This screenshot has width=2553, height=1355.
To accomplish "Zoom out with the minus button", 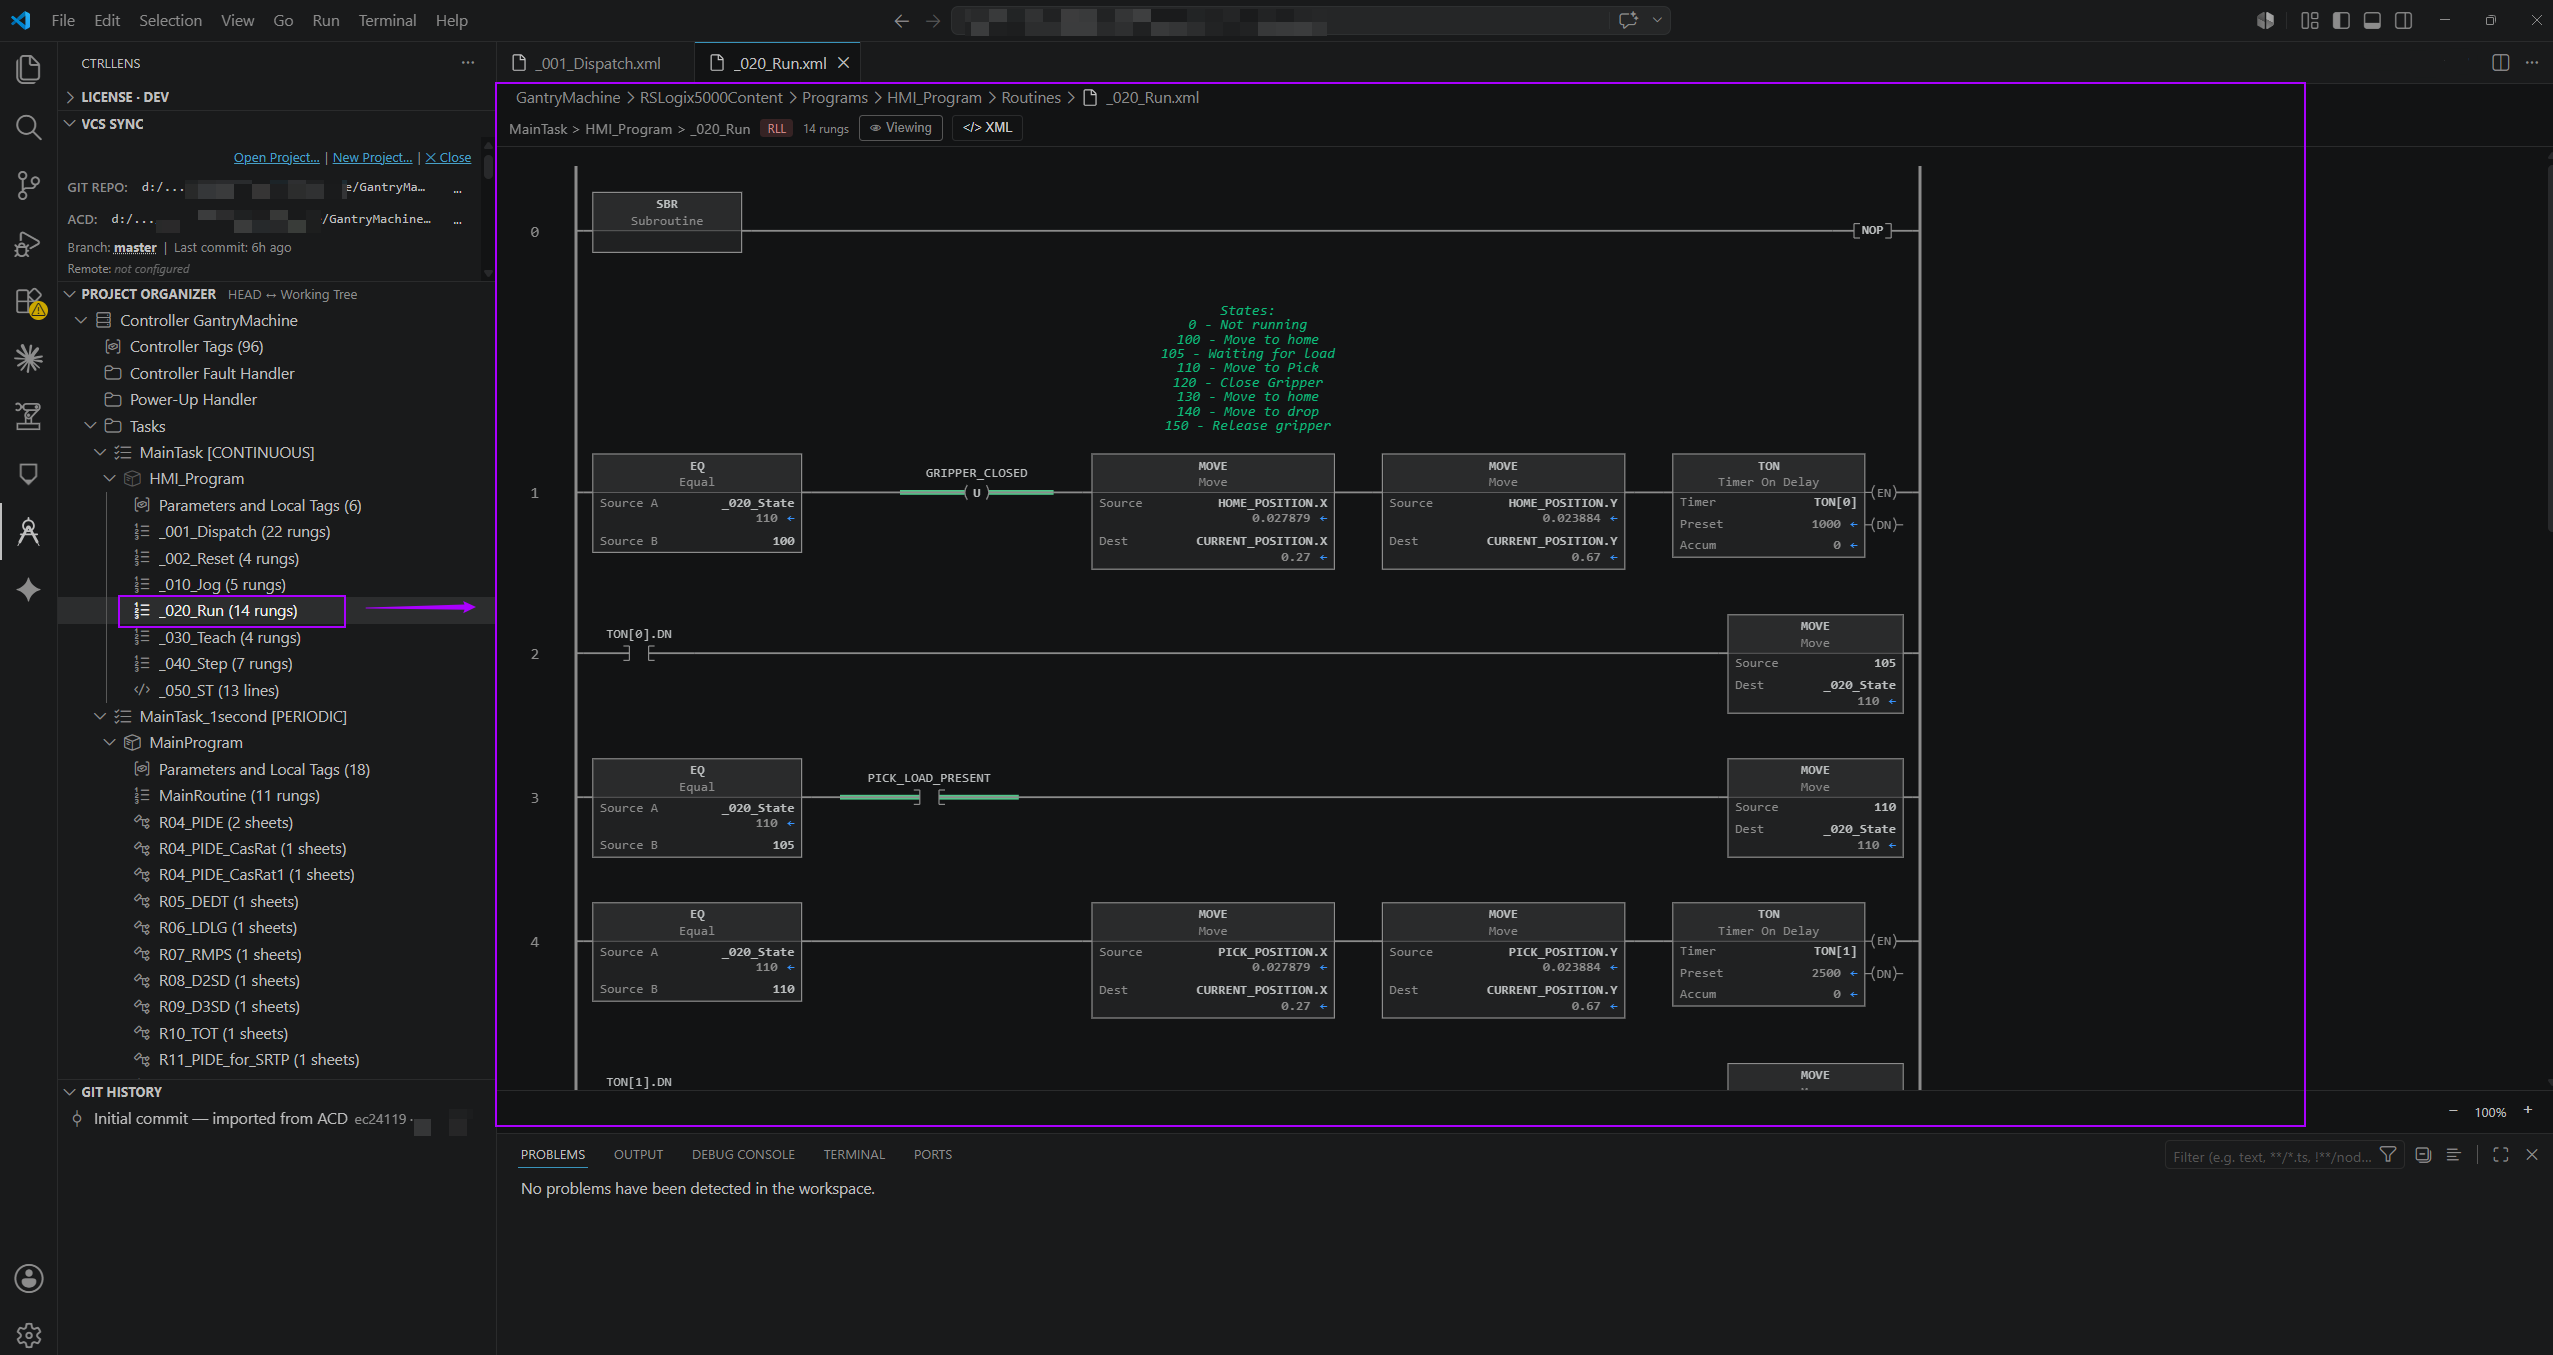I will [x=2453, y=1111].
